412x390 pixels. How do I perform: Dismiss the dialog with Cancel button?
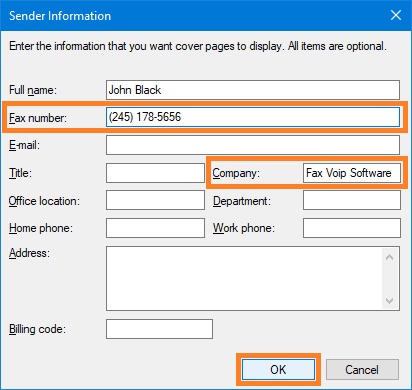(362, 369)
